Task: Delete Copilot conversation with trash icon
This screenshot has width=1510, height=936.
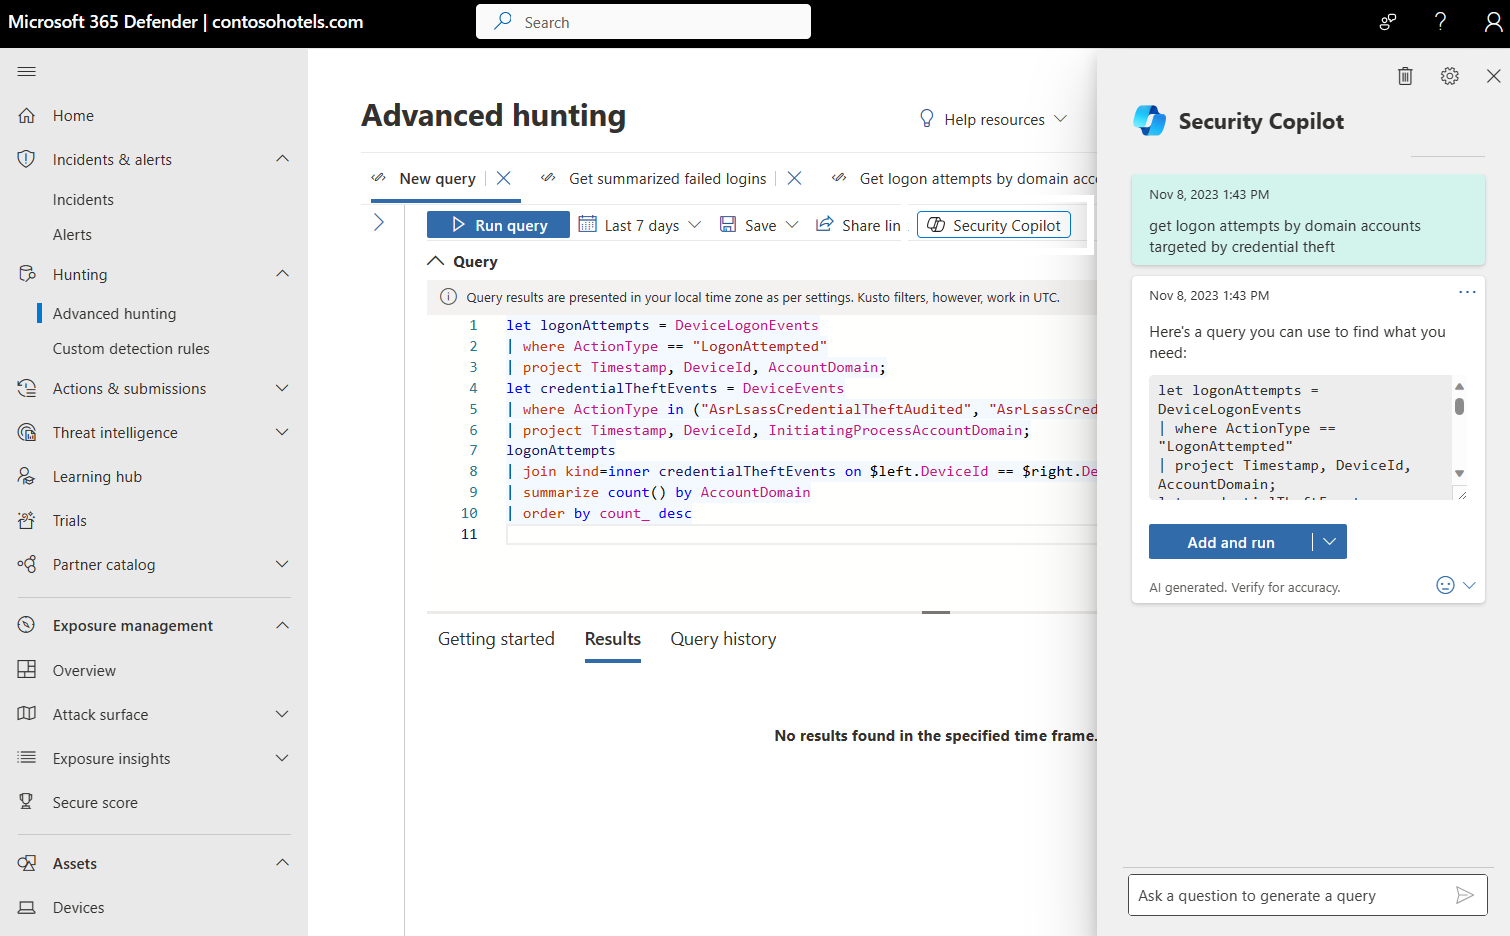Action: [1405, 76]
